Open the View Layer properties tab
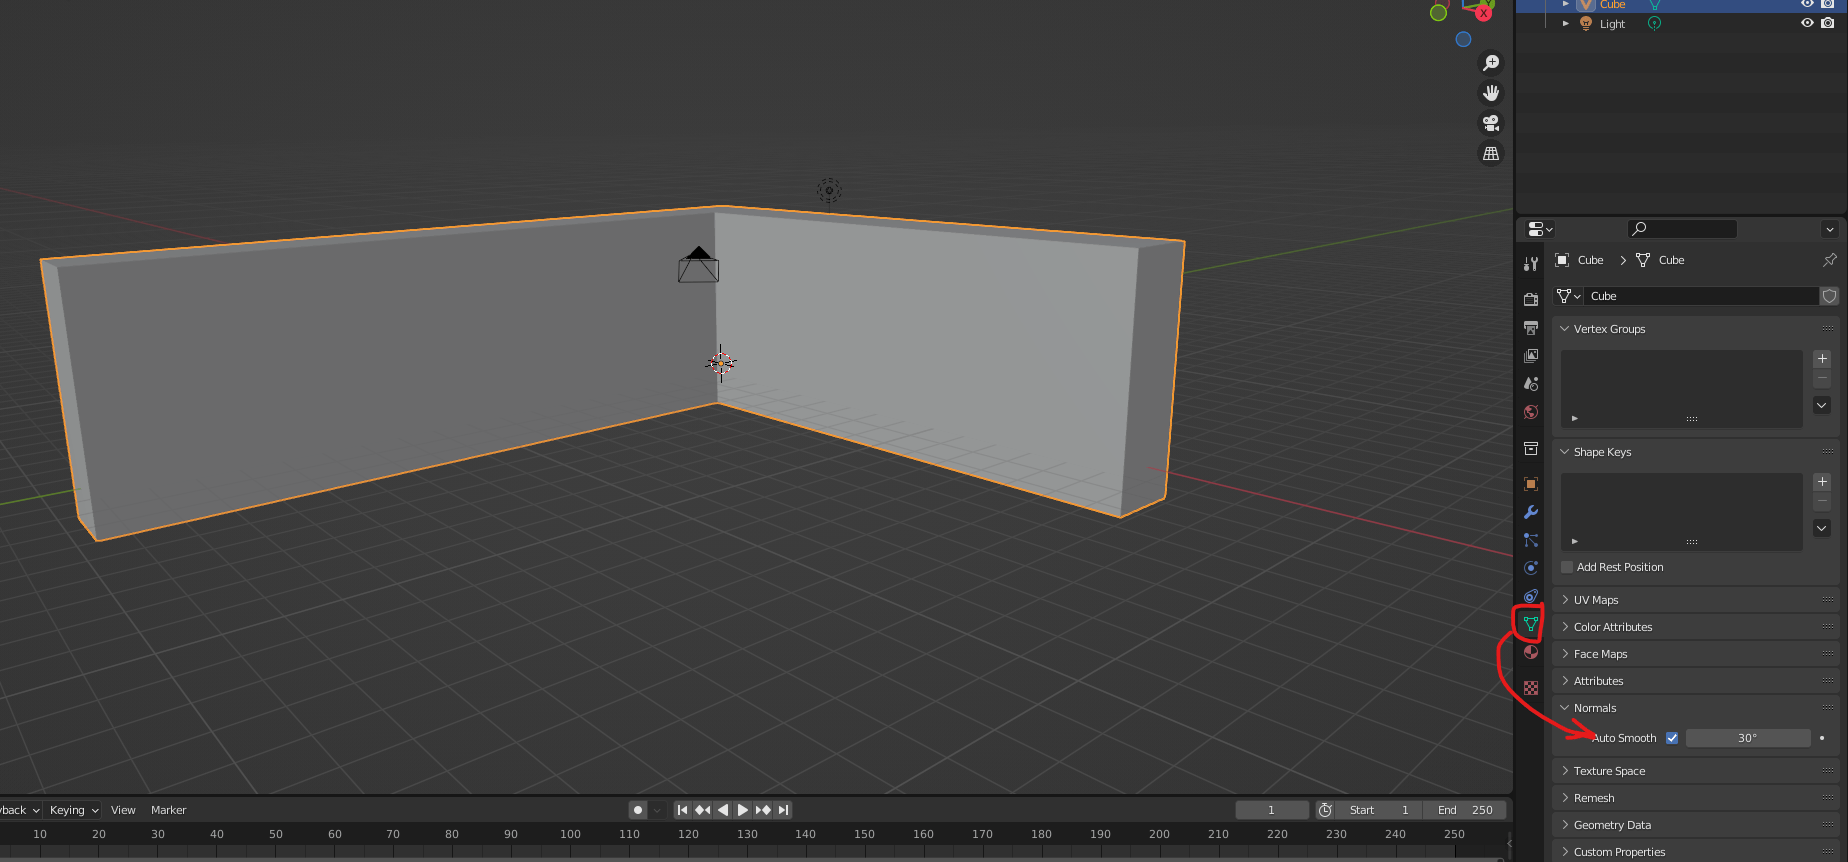Screen dimensions: 1848x862 [1531, 355]
